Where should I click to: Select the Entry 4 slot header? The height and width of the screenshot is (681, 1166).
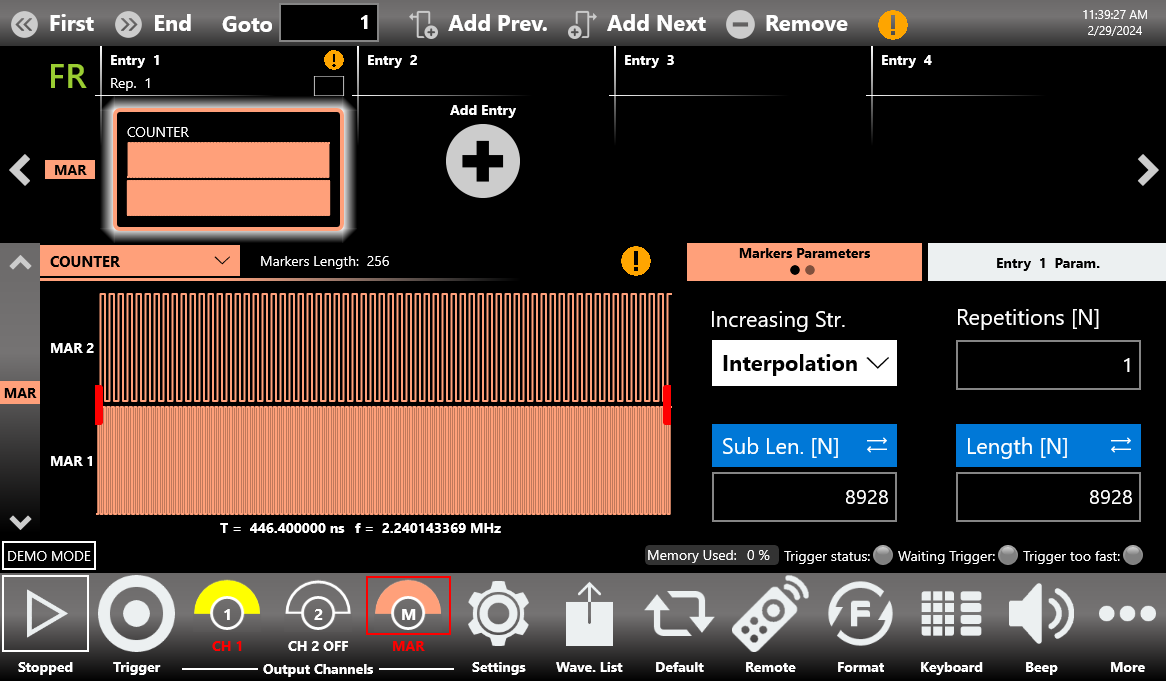[x=906, y=60]
